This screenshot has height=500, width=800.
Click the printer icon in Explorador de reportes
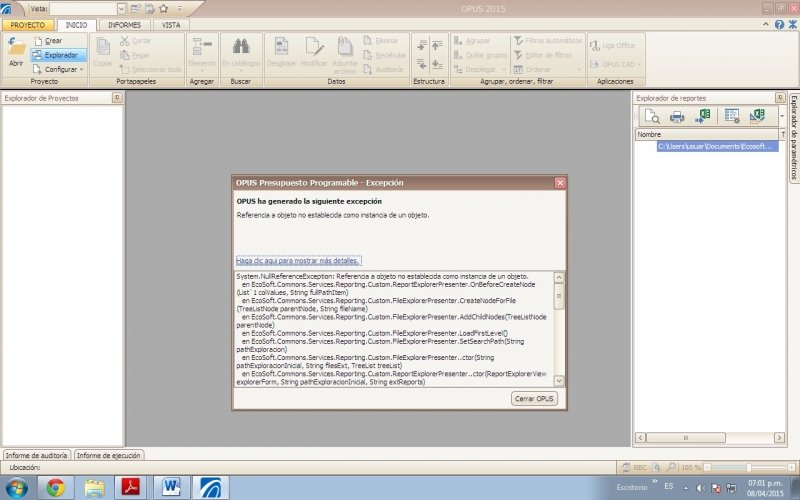pyautogui.click(x=677, y=117)
